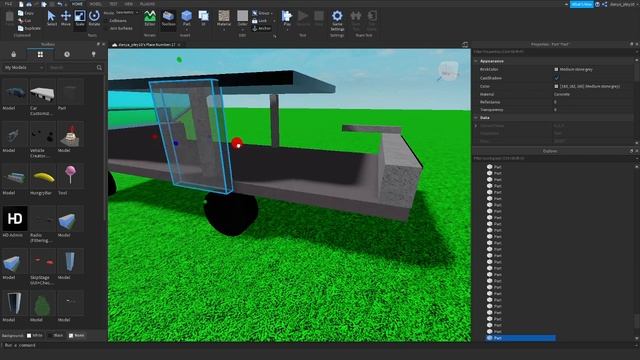Select Black background option
This screenshot has height=360, width=640.
pos(56,336)
